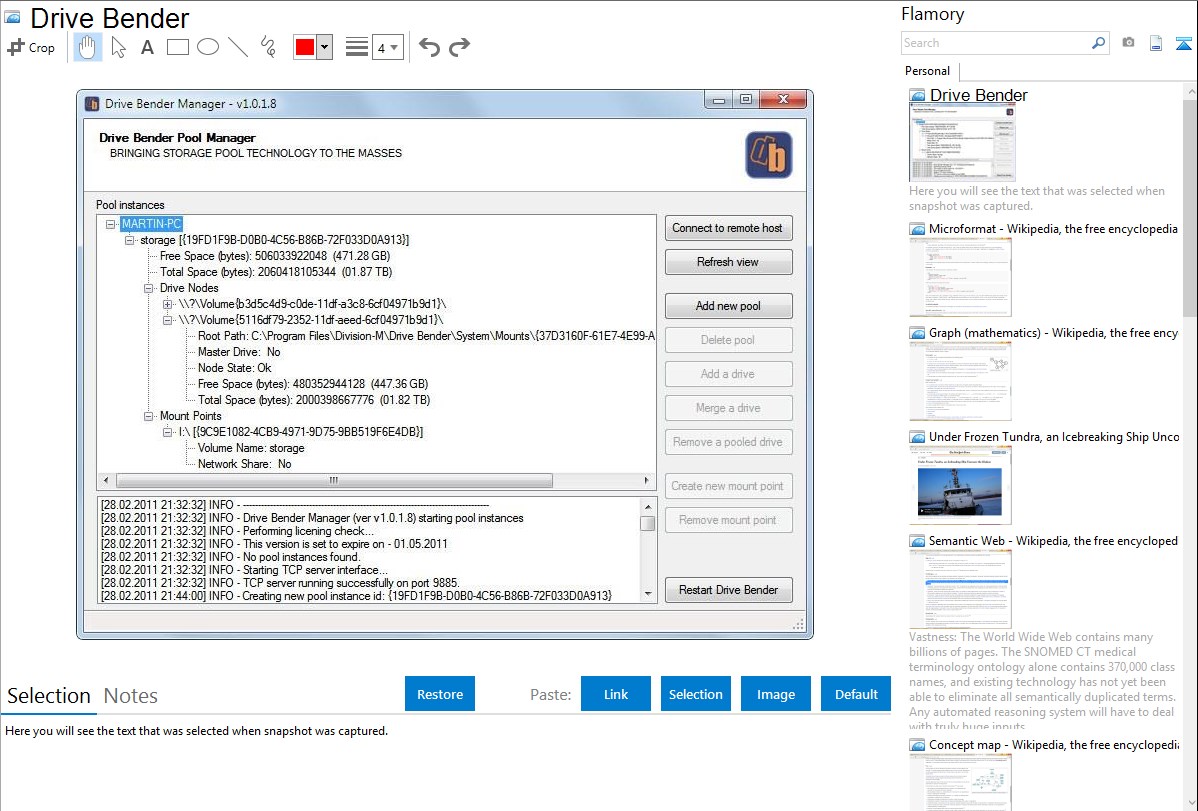Expand the Volume b3d5c4d9 node
1198x811 pixels.
(x=167, y=304)
